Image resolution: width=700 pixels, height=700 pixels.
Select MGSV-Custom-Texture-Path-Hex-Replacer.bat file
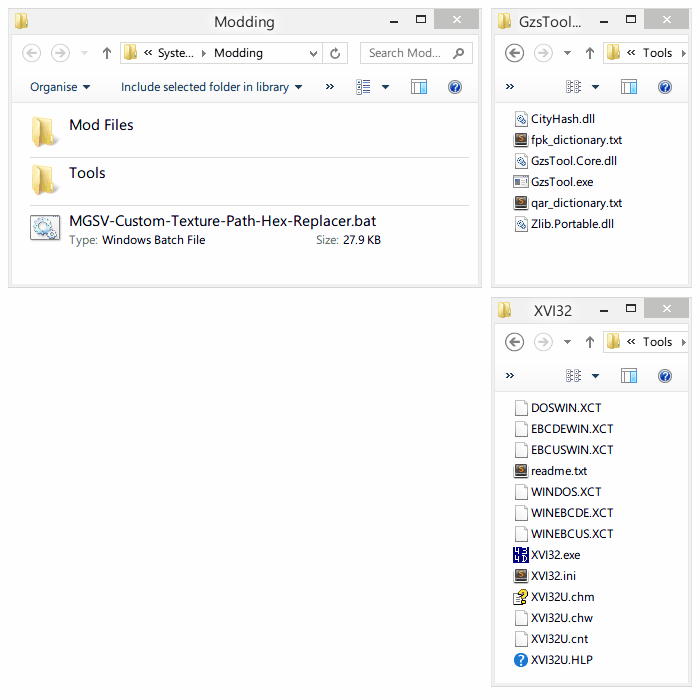[249, 229]
